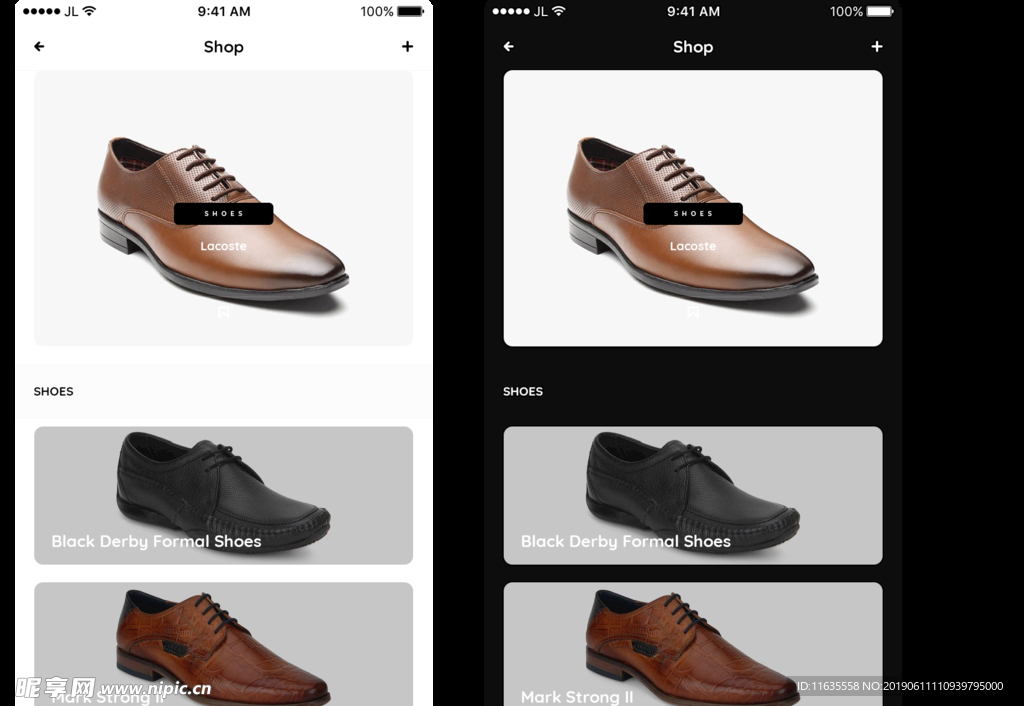Viewport: 1024px width, 706px height.
Task: Click the SHOES tag button on the dark card
Action: pyautogui.click(x=693, y=214)
